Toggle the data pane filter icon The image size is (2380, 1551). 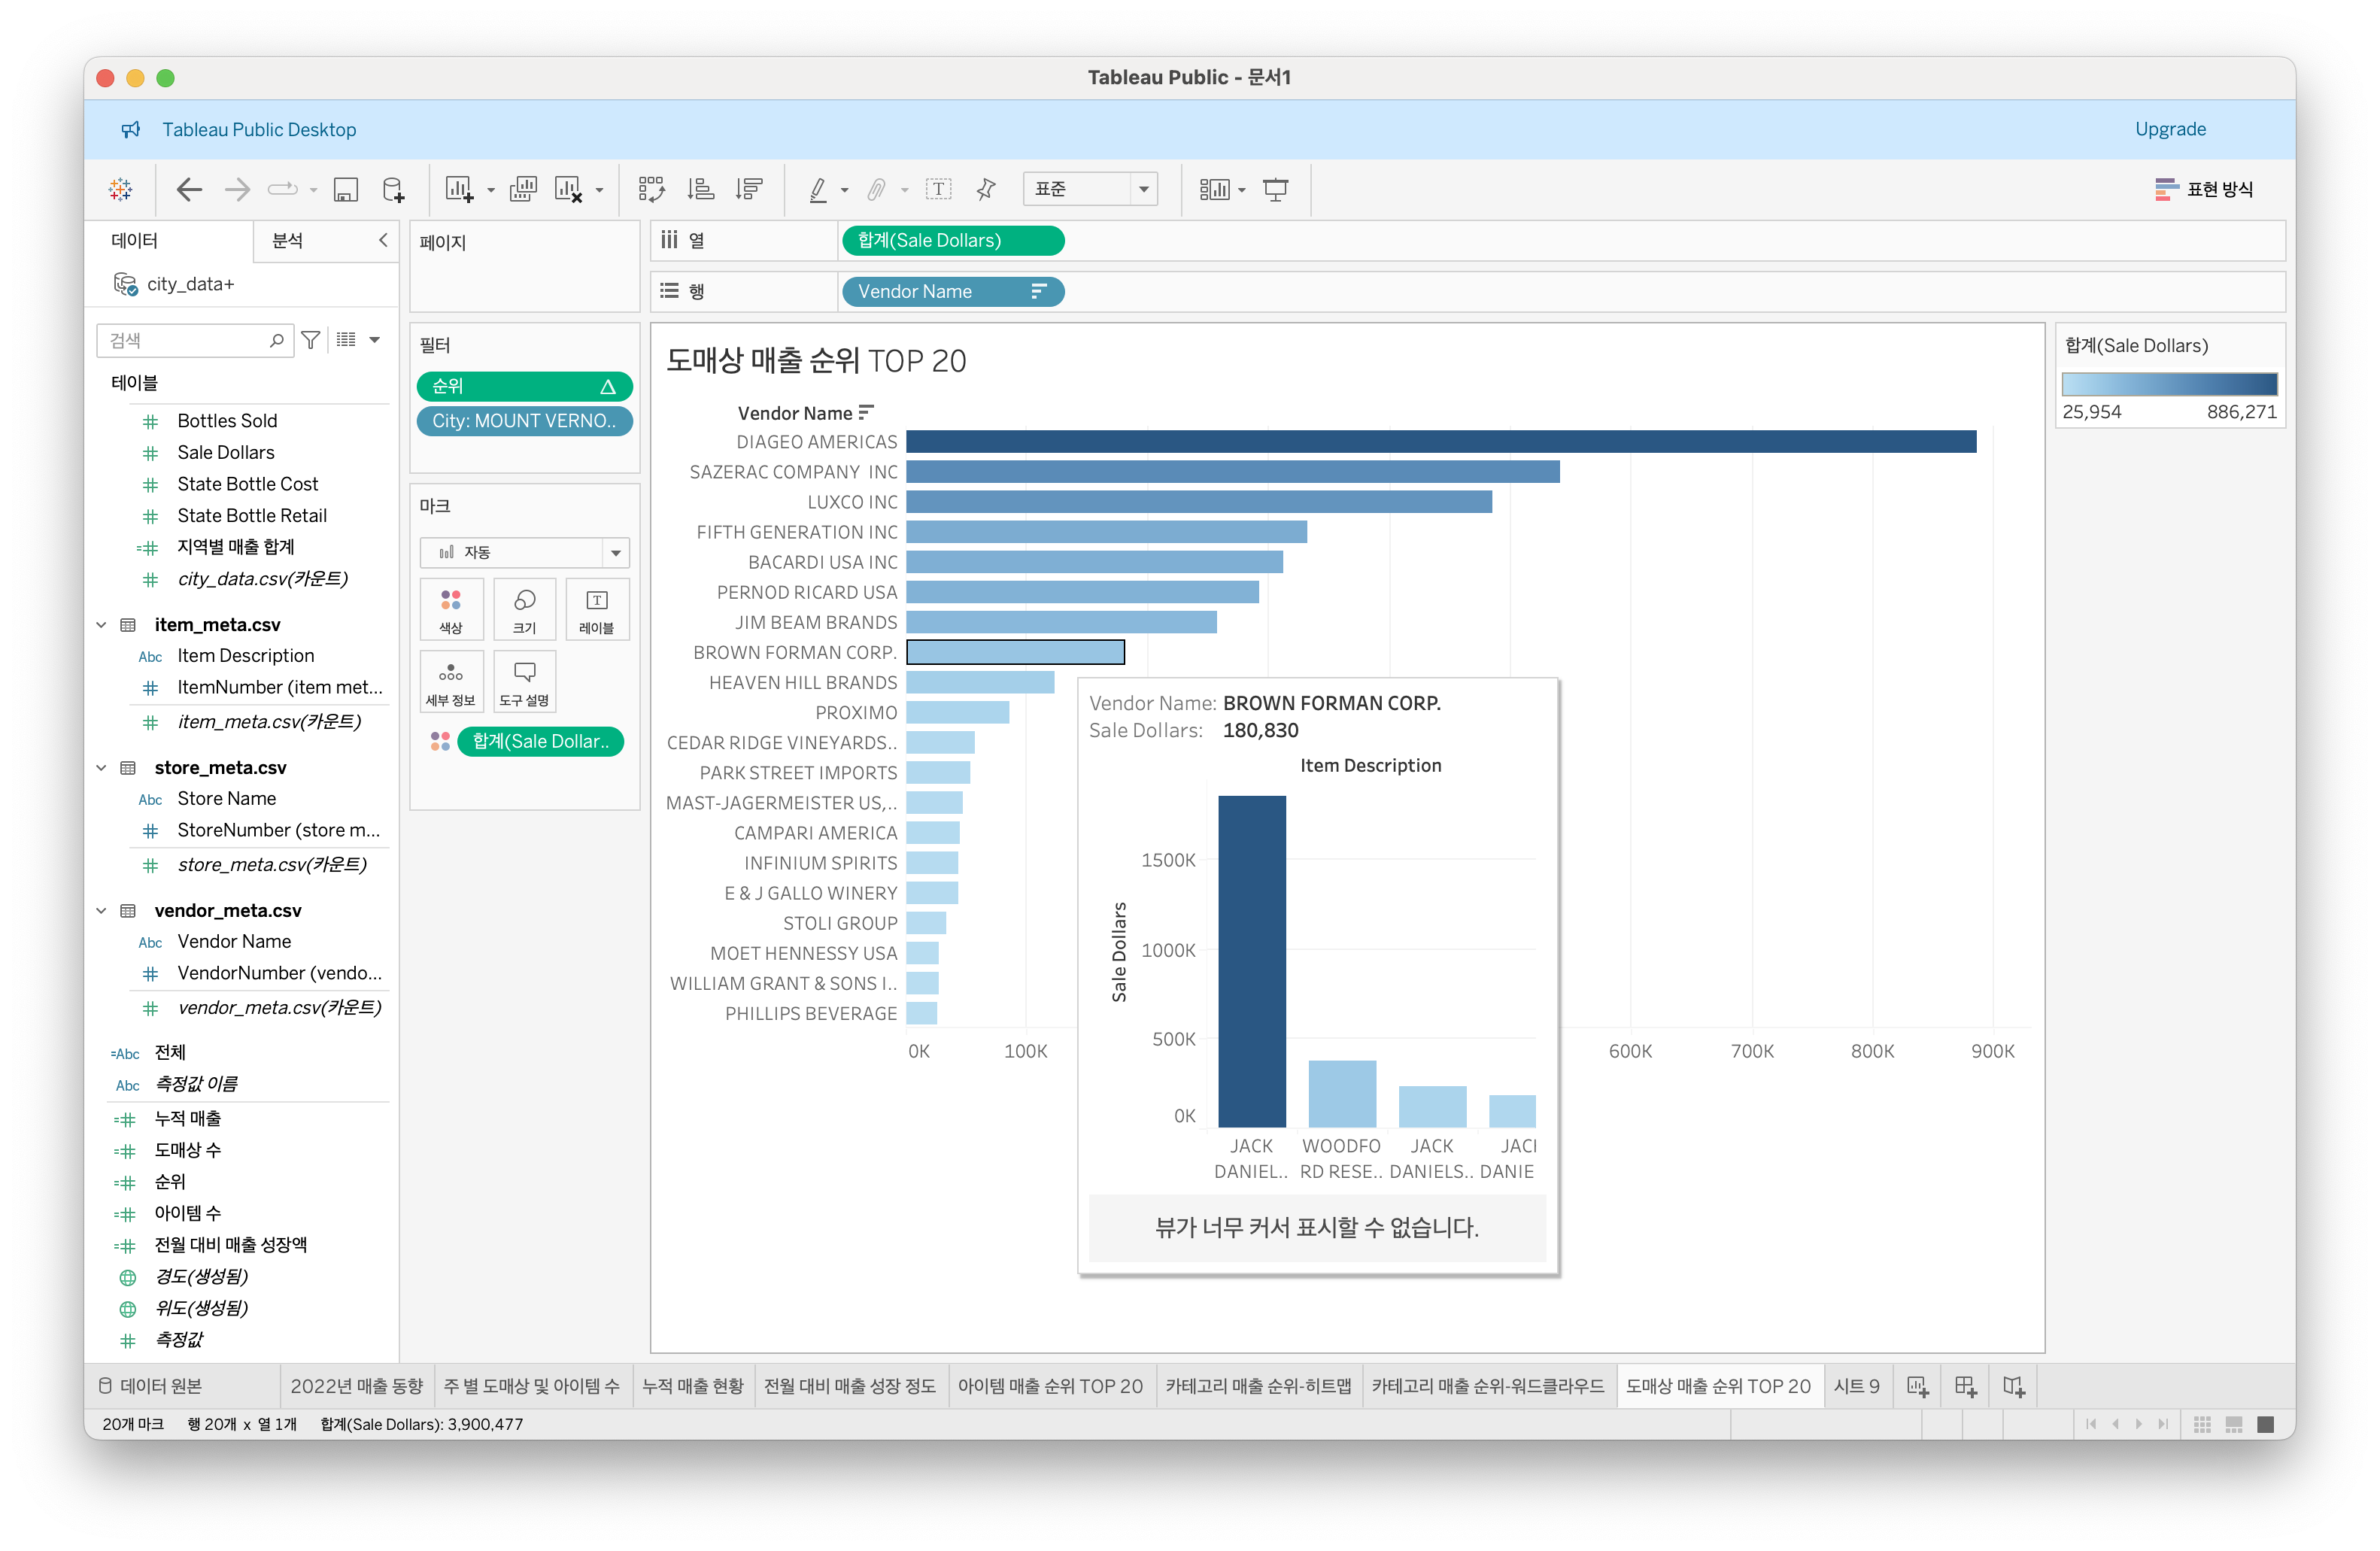click(311, 340)
